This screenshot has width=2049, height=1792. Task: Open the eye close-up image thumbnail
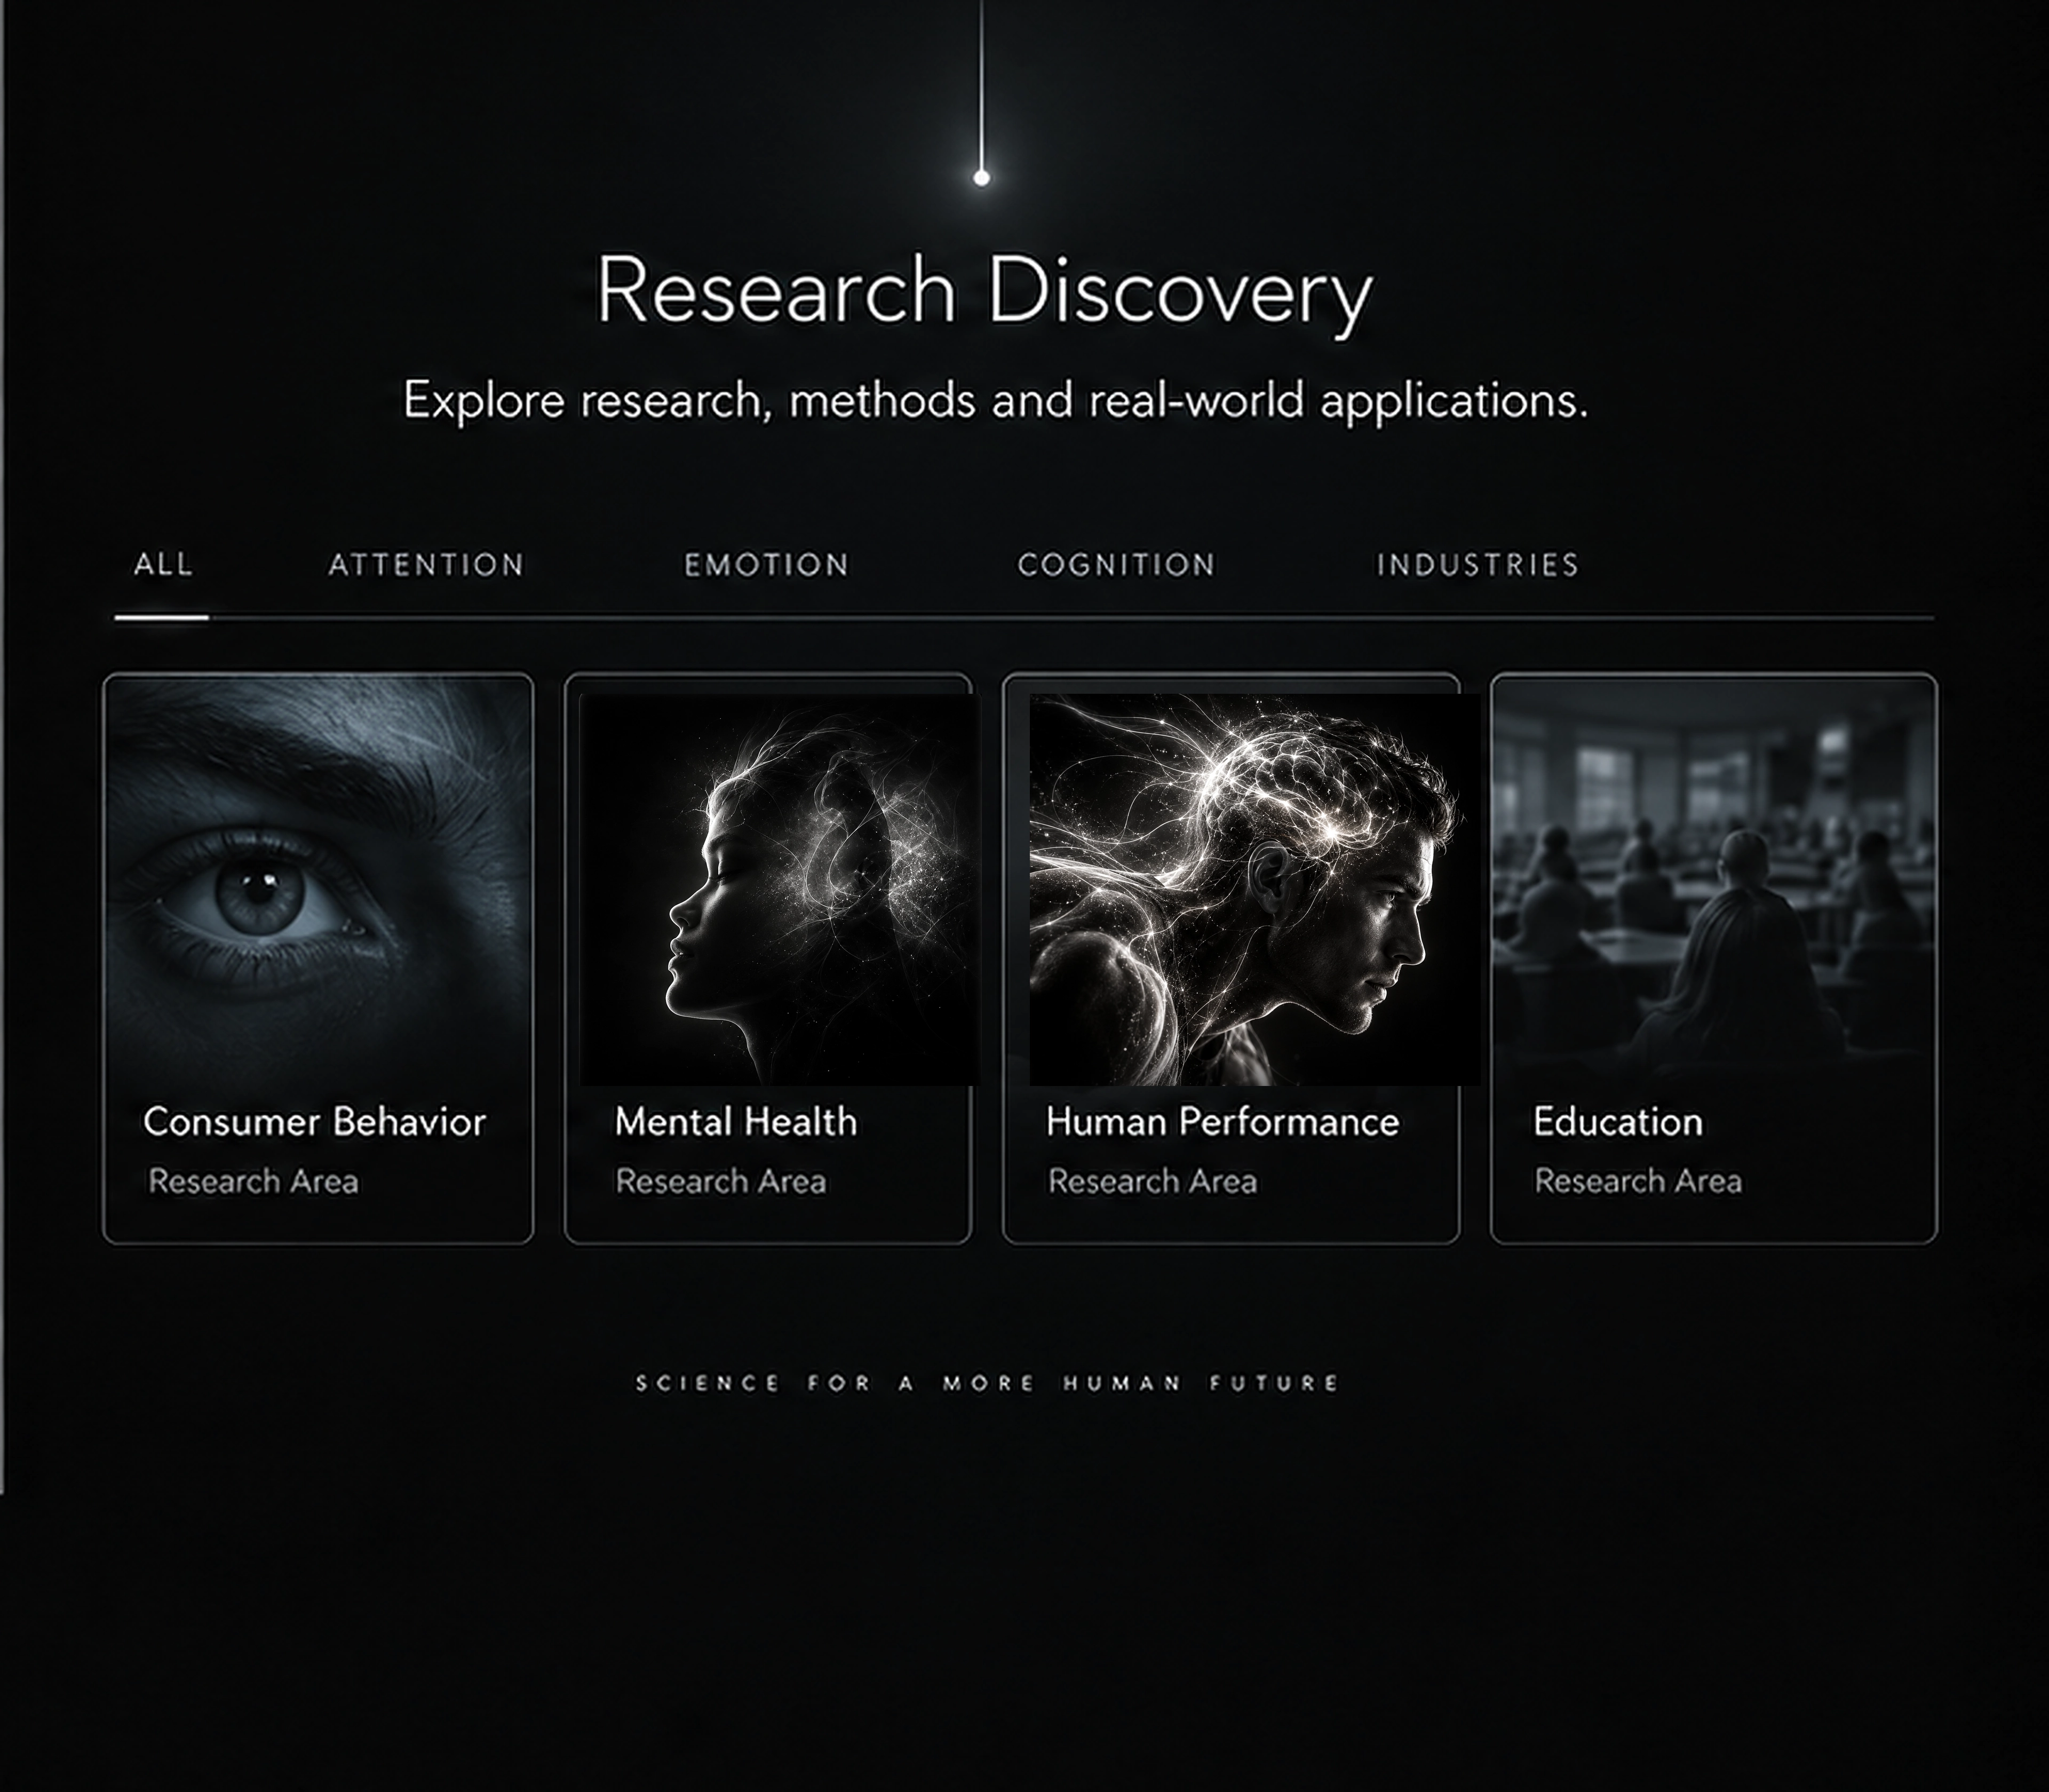coord(318,880)
